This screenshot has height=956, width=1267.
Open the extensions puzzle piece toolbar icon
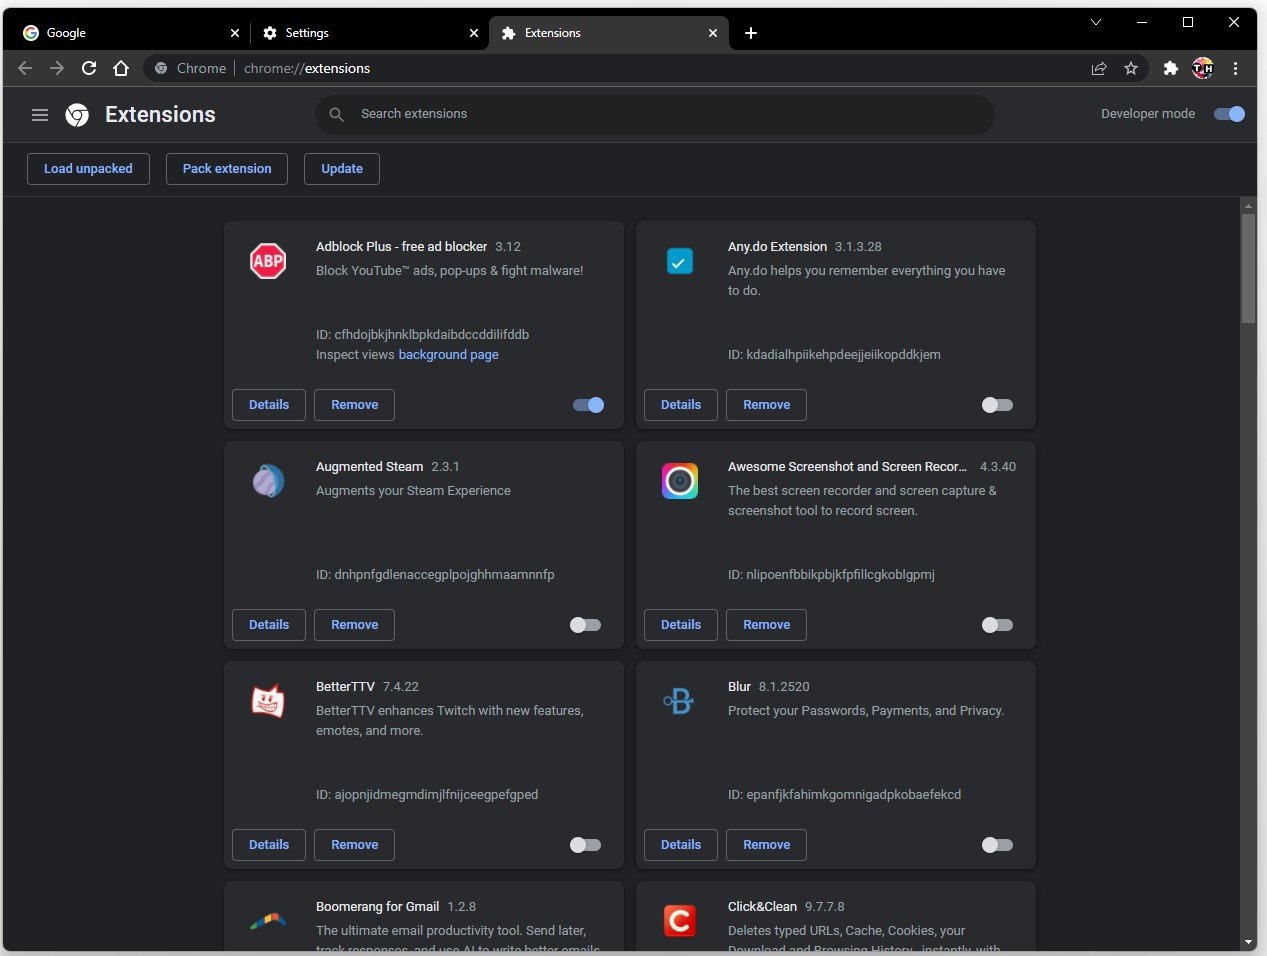click(1170, 68)
